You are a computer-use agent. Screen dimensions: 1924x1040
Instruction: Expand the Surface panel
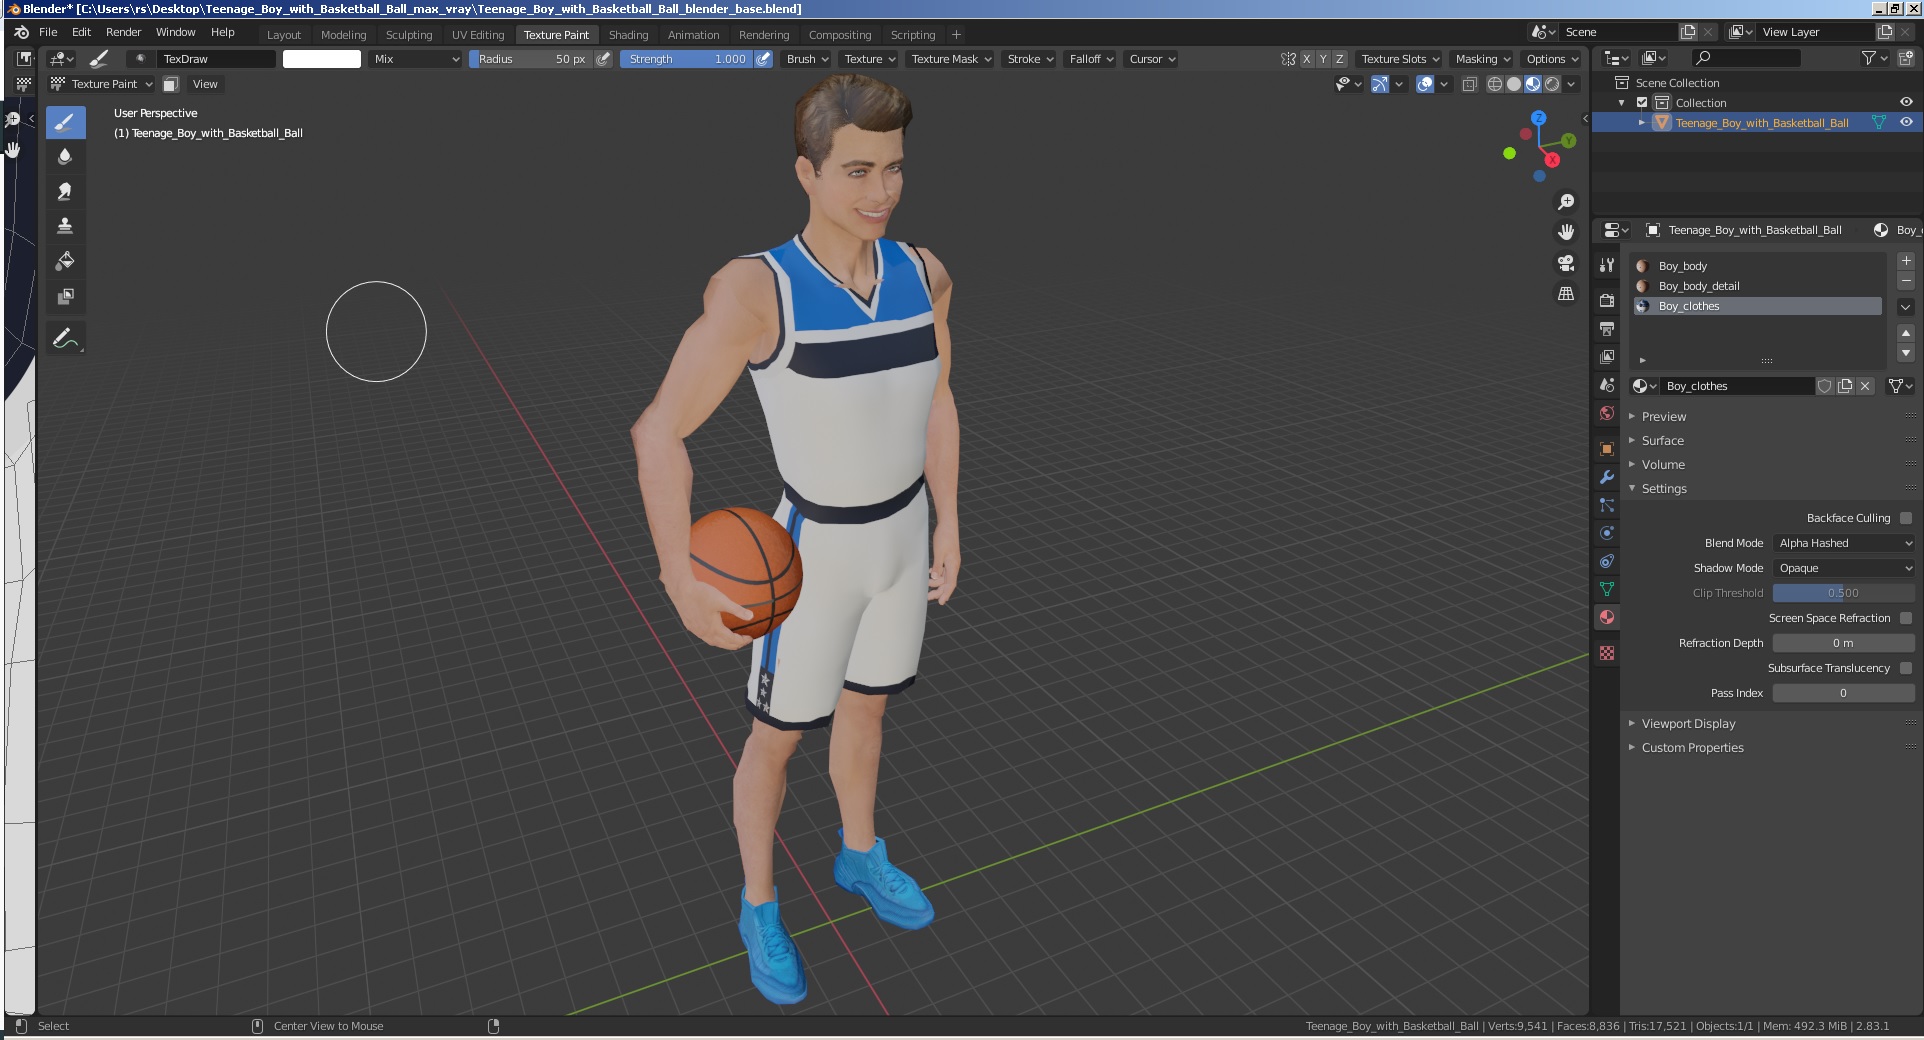tap(1662, 441)
